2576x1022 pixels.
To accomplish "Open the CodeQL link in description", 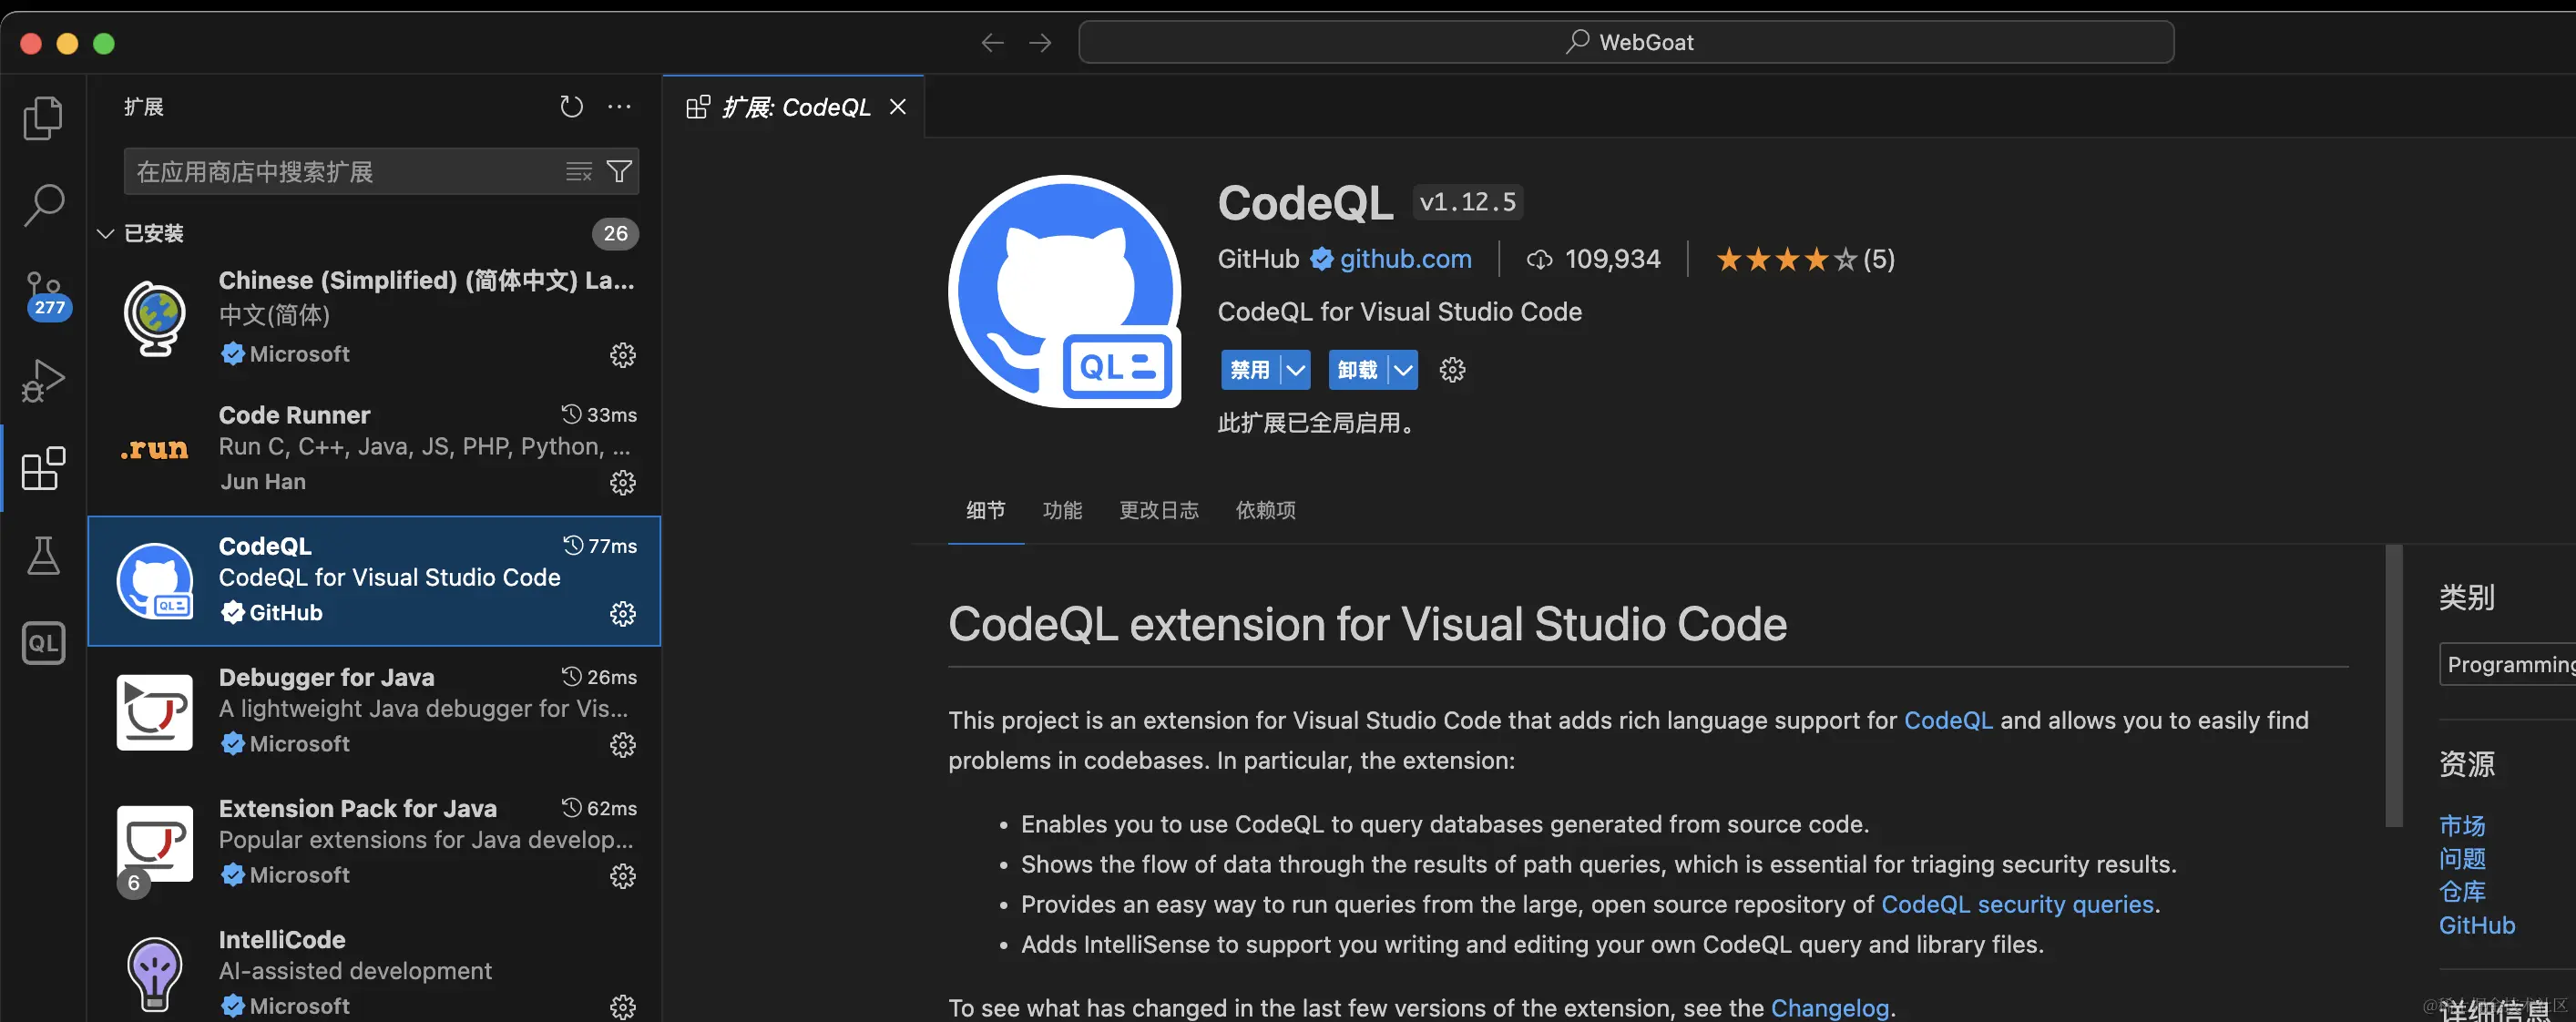I will point(1948,721).
